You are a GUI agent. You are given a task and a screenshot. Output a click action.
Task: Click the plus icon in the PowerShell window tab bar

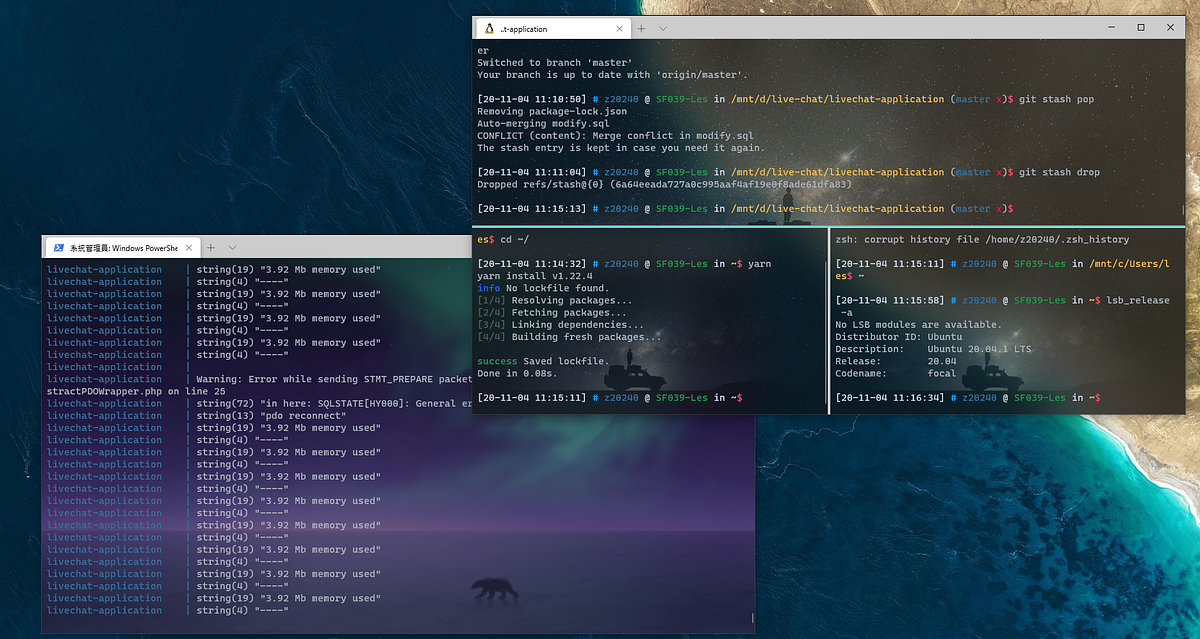tap(209, 245)
